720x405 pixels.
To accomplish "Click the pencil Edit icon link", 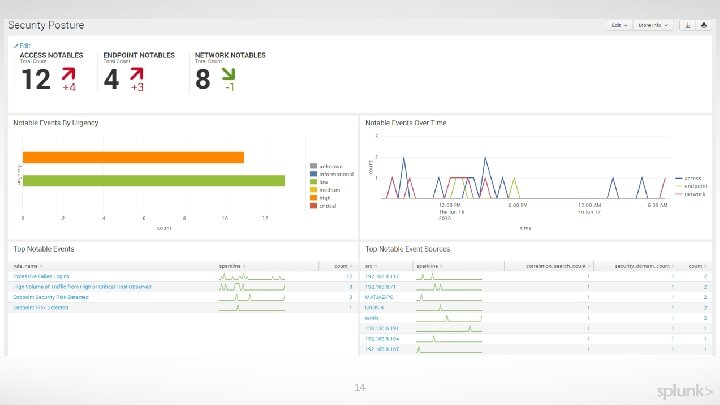I will point(22,45).
